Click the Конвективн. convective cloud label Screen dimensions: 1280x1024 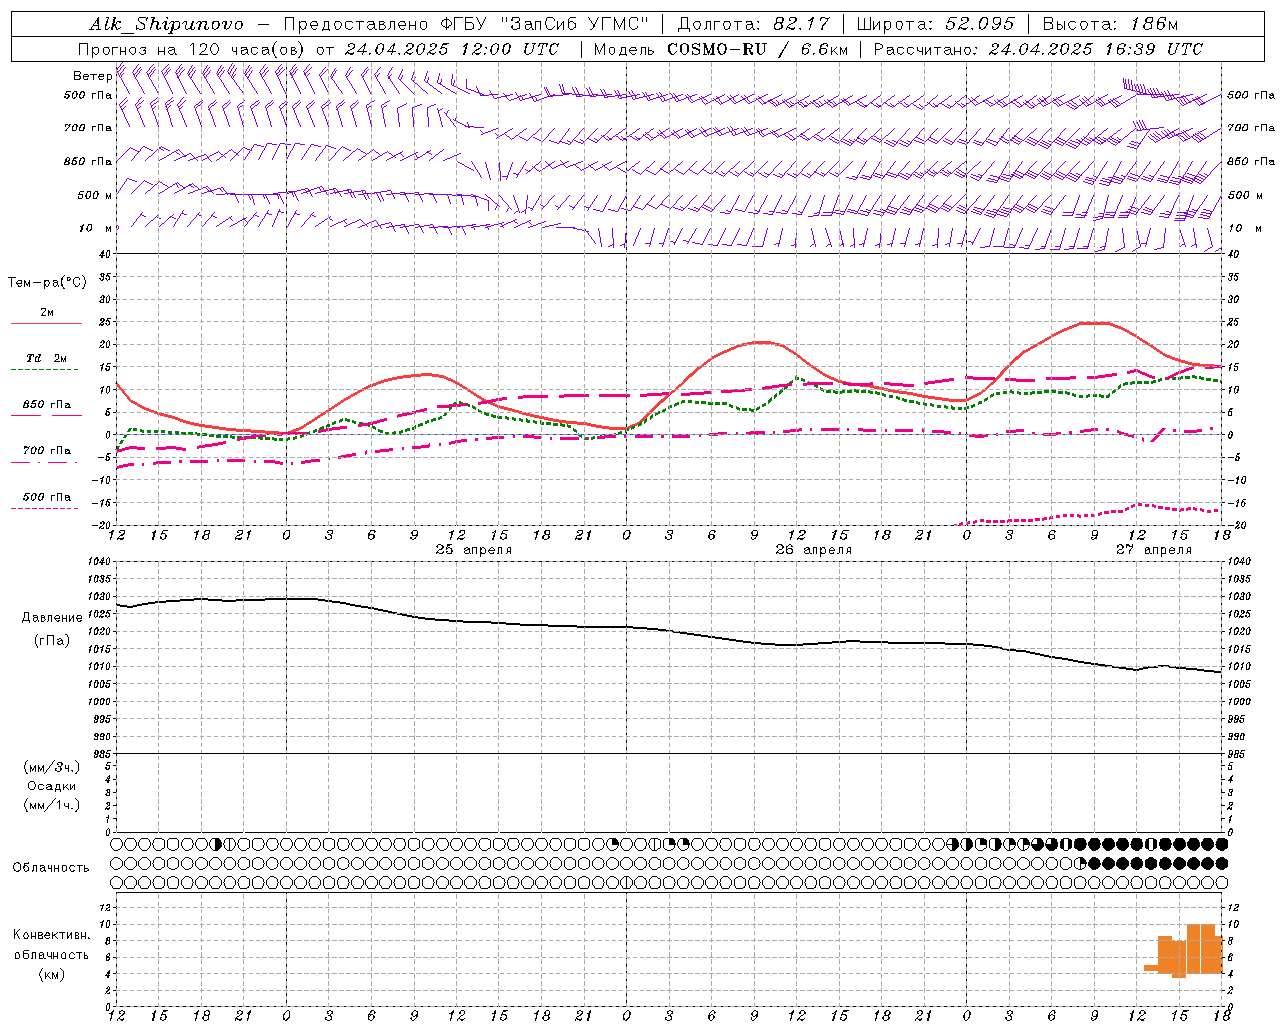coord(51,935)
